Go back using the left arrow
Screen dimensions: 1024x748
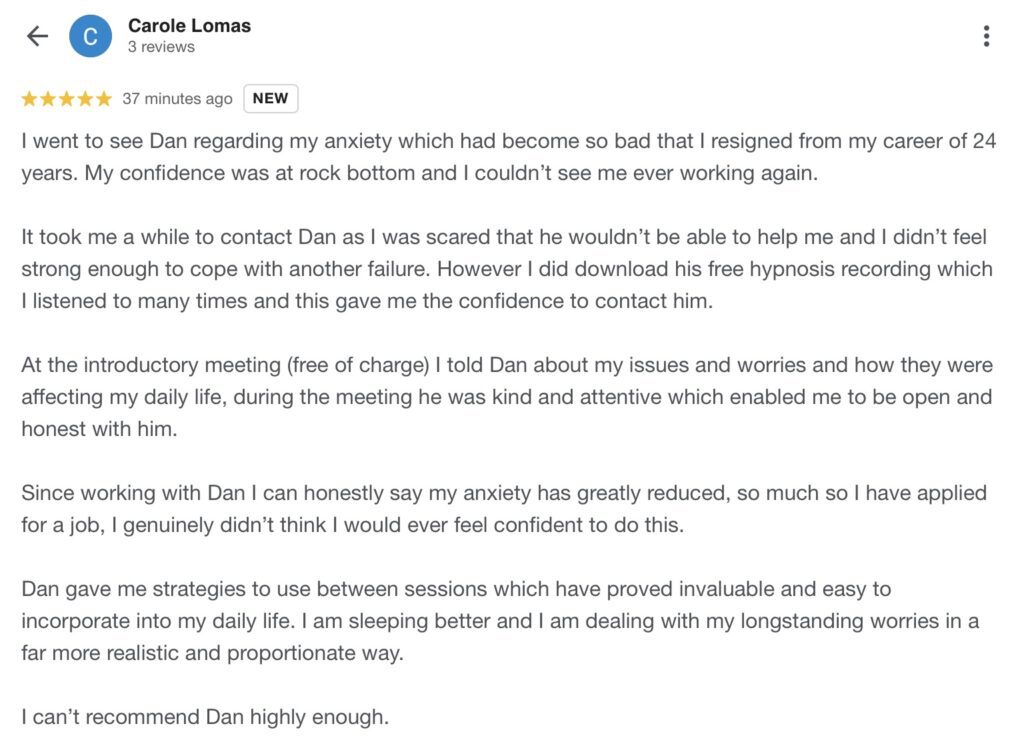(x=37, y=37)
